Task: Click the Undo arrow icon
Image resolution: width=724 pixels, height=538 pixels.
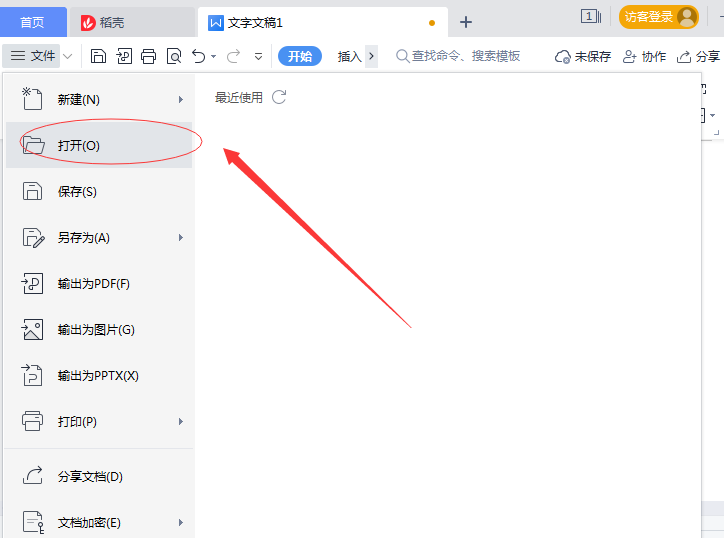Action: 199,56
